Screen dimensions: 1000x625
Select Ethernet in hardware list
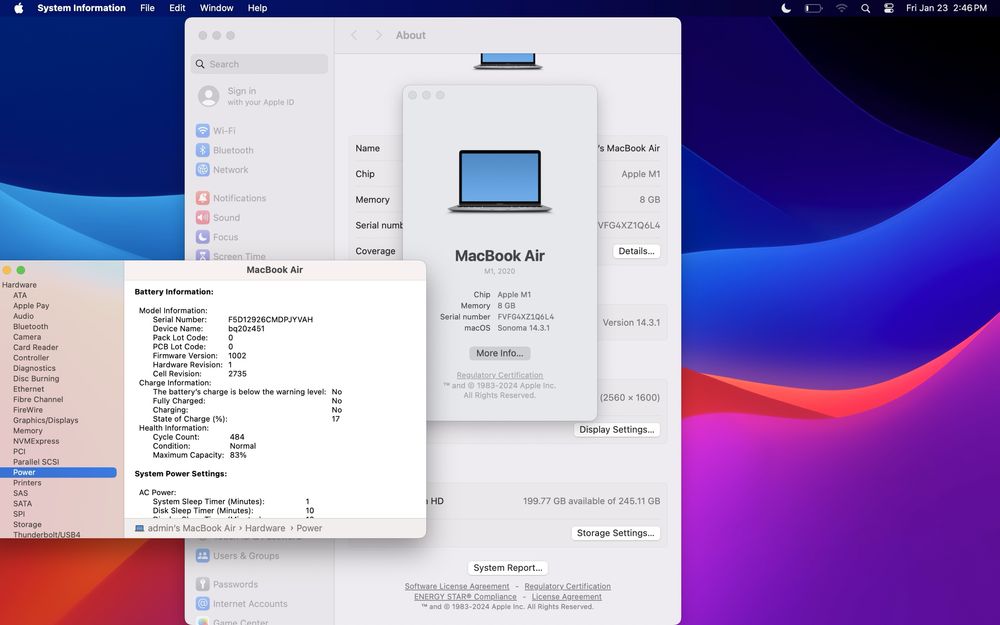28,389
